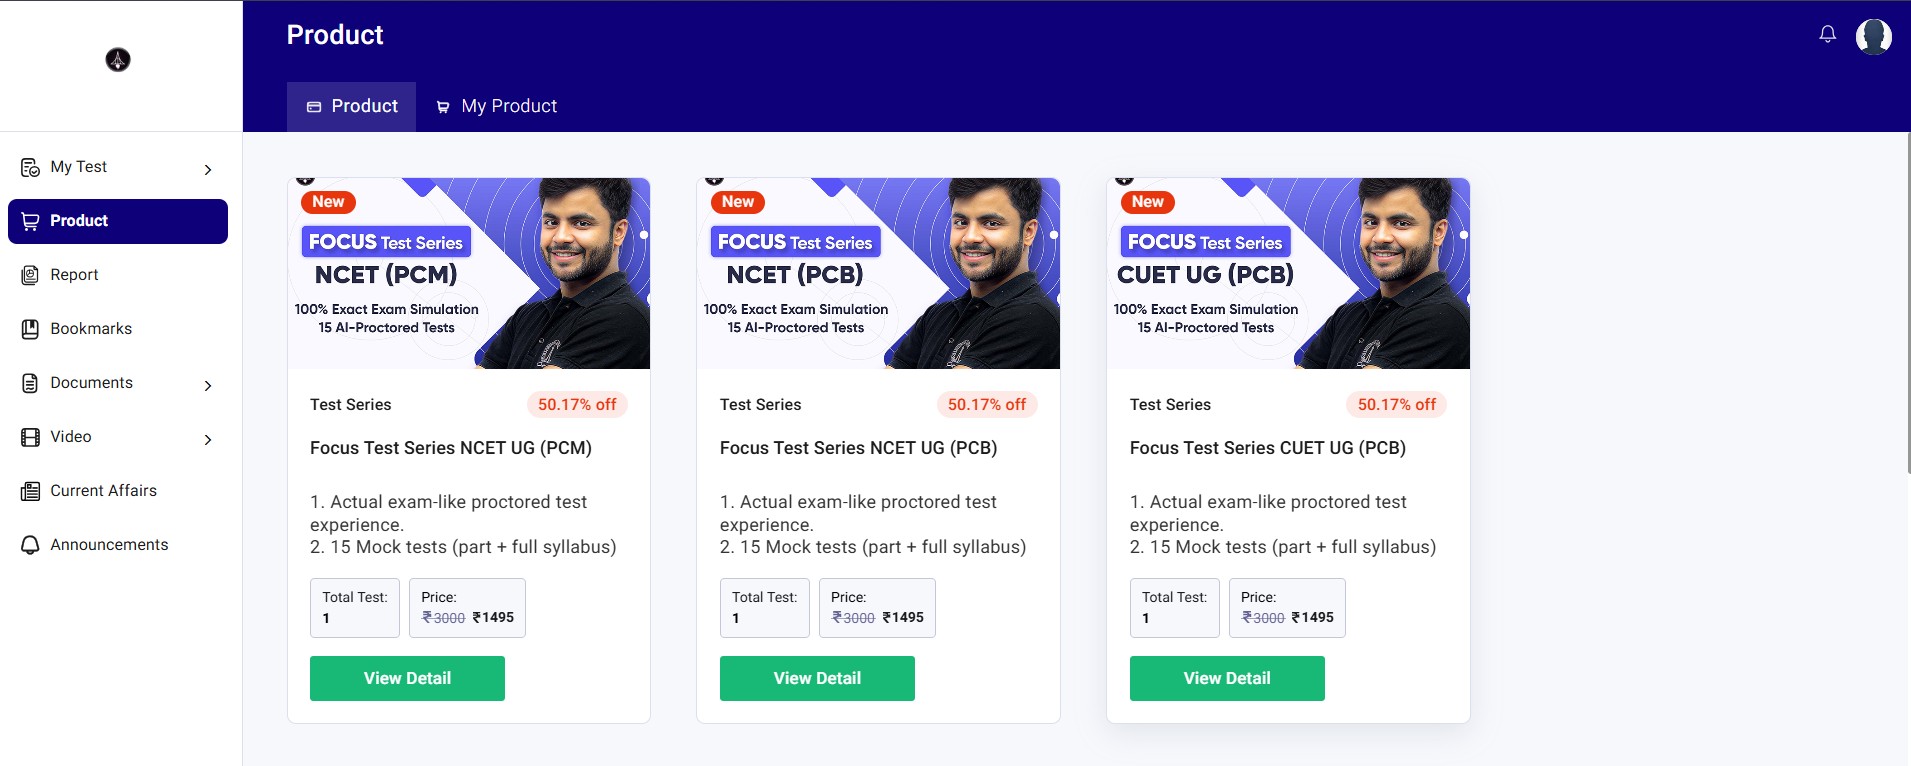Click the app logo above the sidebar
This screenshot has height=766, width=1911.
pos(119,60)
